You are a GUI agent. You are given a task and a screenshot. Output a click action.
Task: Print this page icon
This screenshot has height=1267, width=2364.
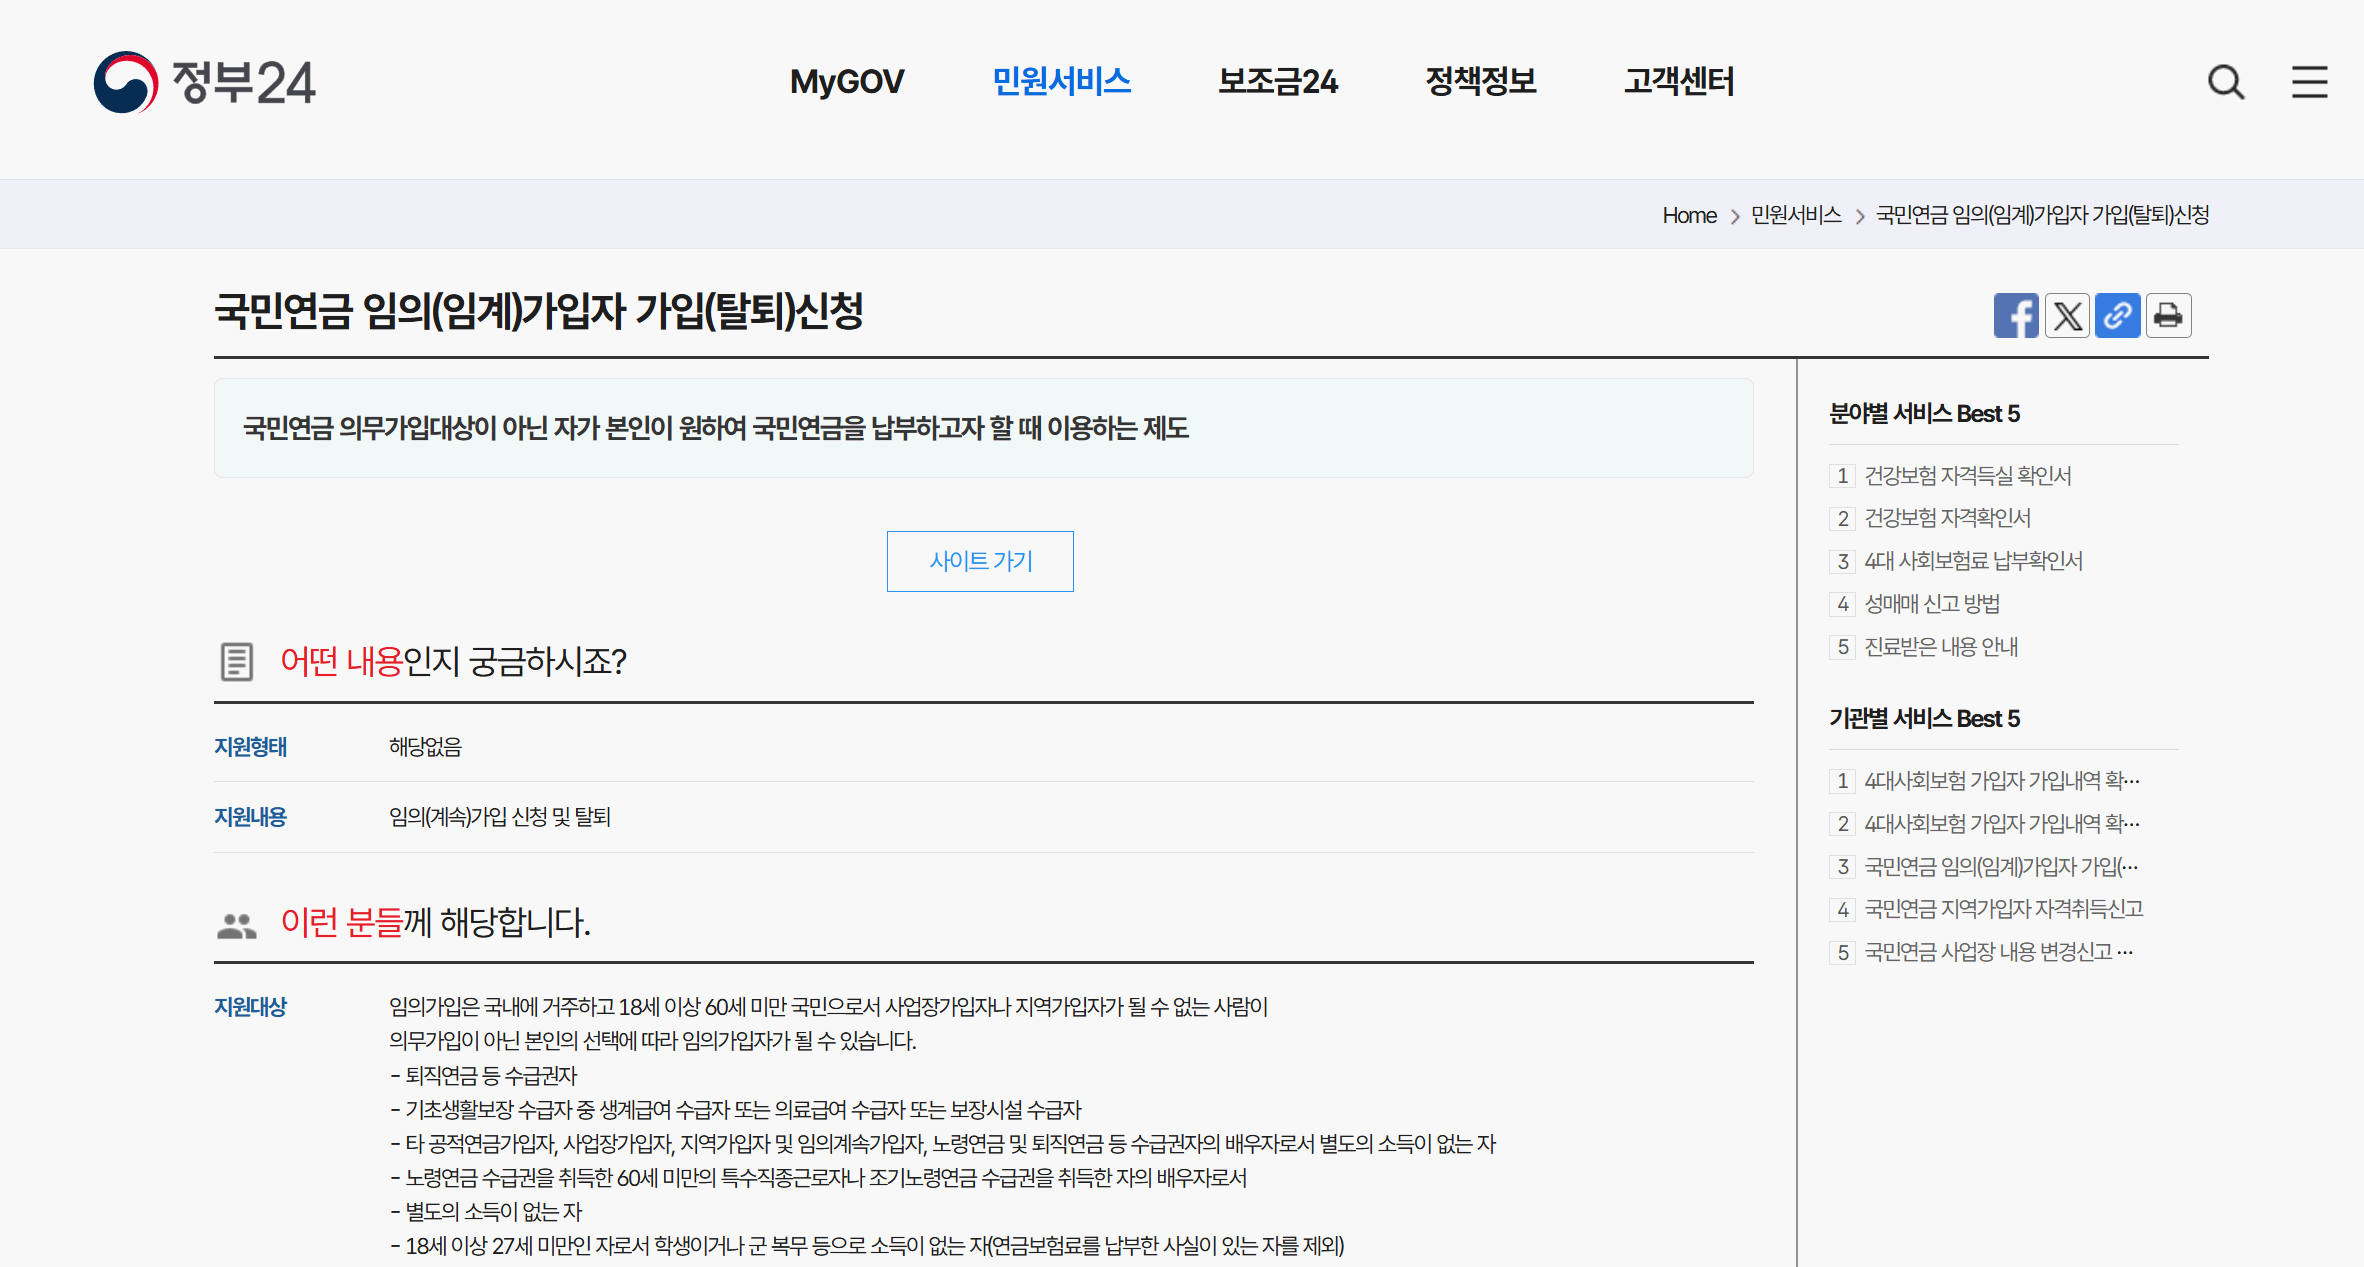[x=2168, y=316]
